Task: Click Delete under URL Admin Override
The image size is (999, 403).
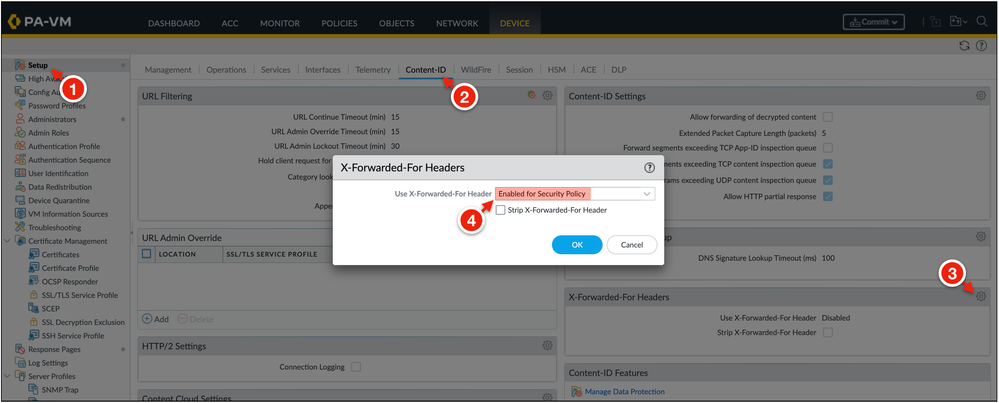Action: click(195, 318)
